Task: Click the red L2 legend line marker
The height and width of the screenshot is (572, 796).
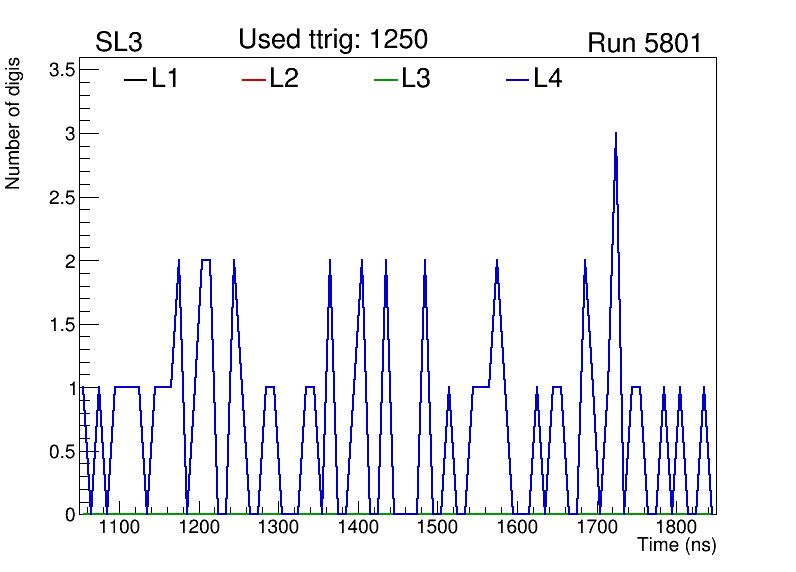Action: pos(254,81)
